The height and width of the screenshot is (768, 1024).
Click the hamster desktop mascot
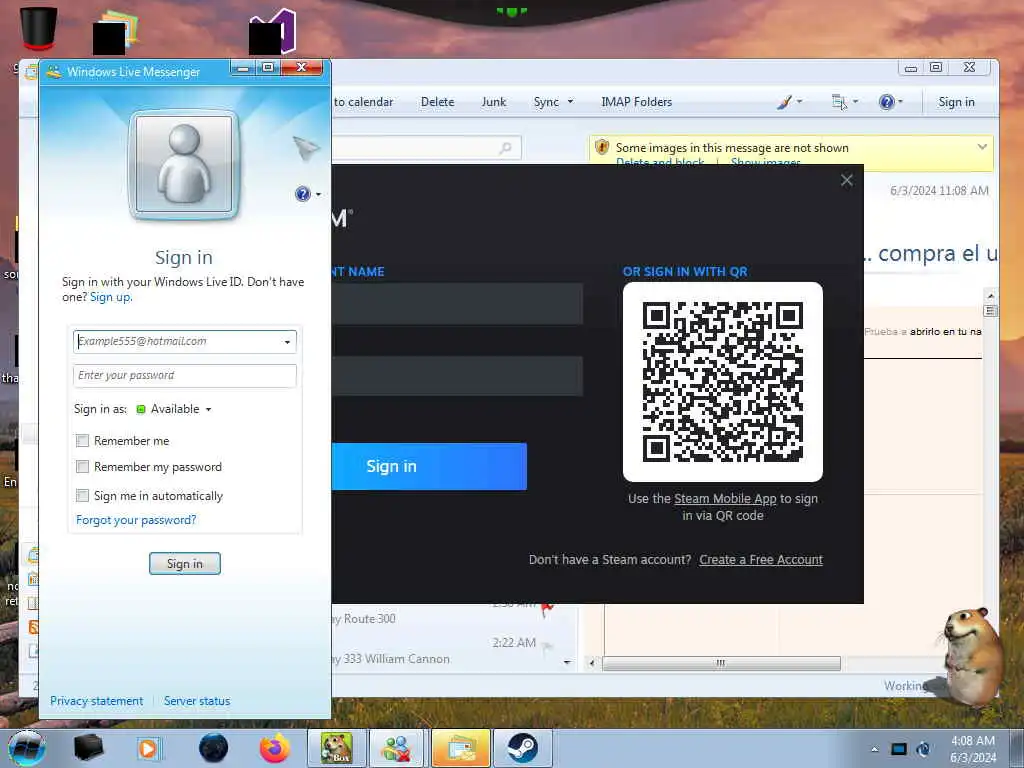[970, 656]
